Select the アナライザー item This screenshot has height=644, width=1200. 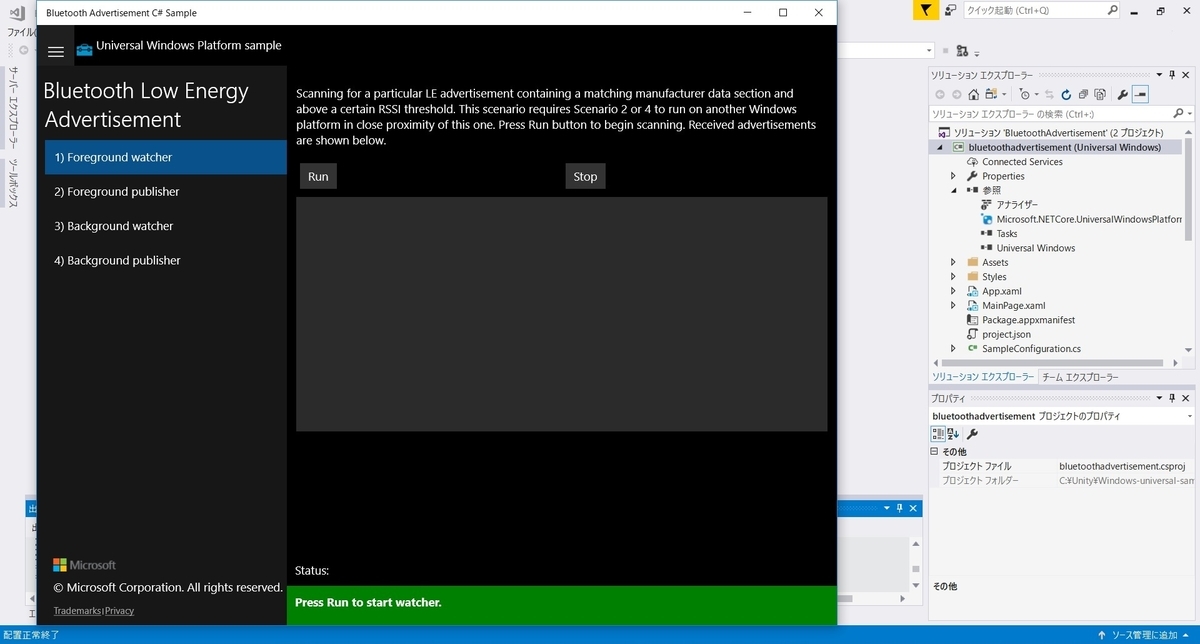1017,204
